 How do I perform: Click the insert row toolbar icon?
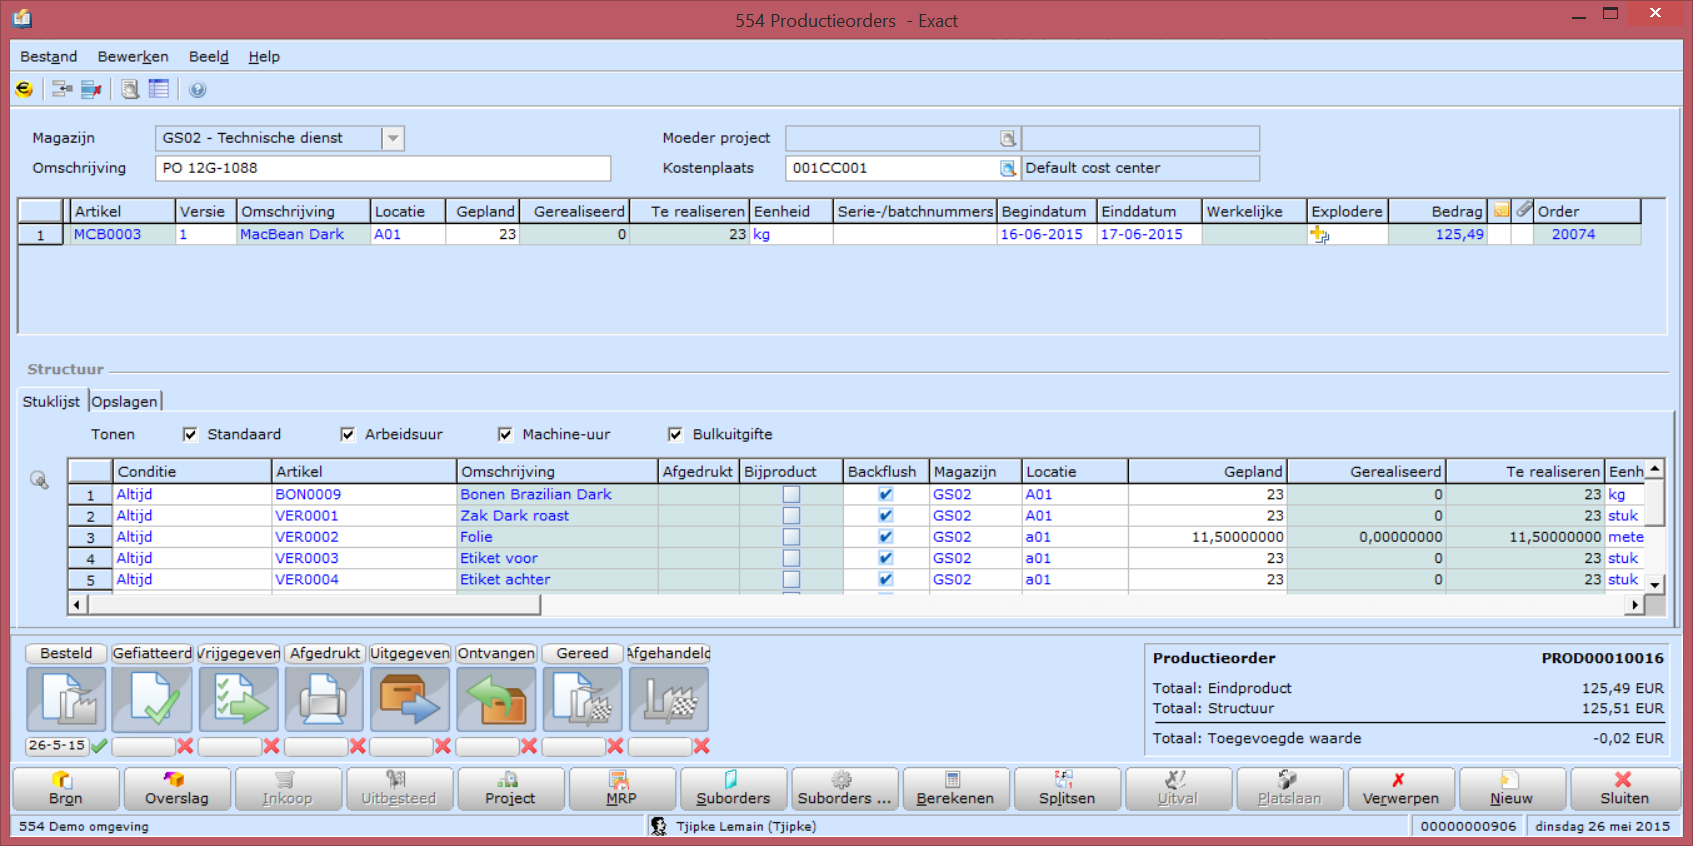(x=62, y=89)
